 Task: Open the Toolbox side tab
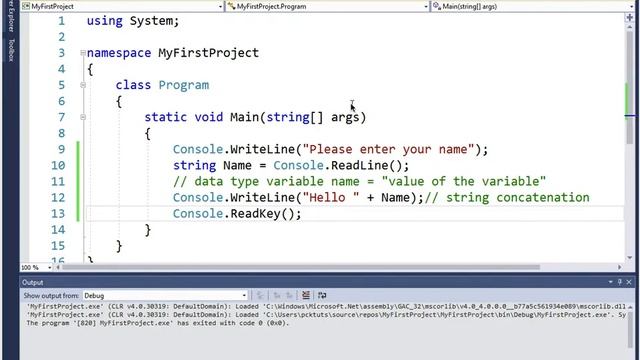pos(11,50)
